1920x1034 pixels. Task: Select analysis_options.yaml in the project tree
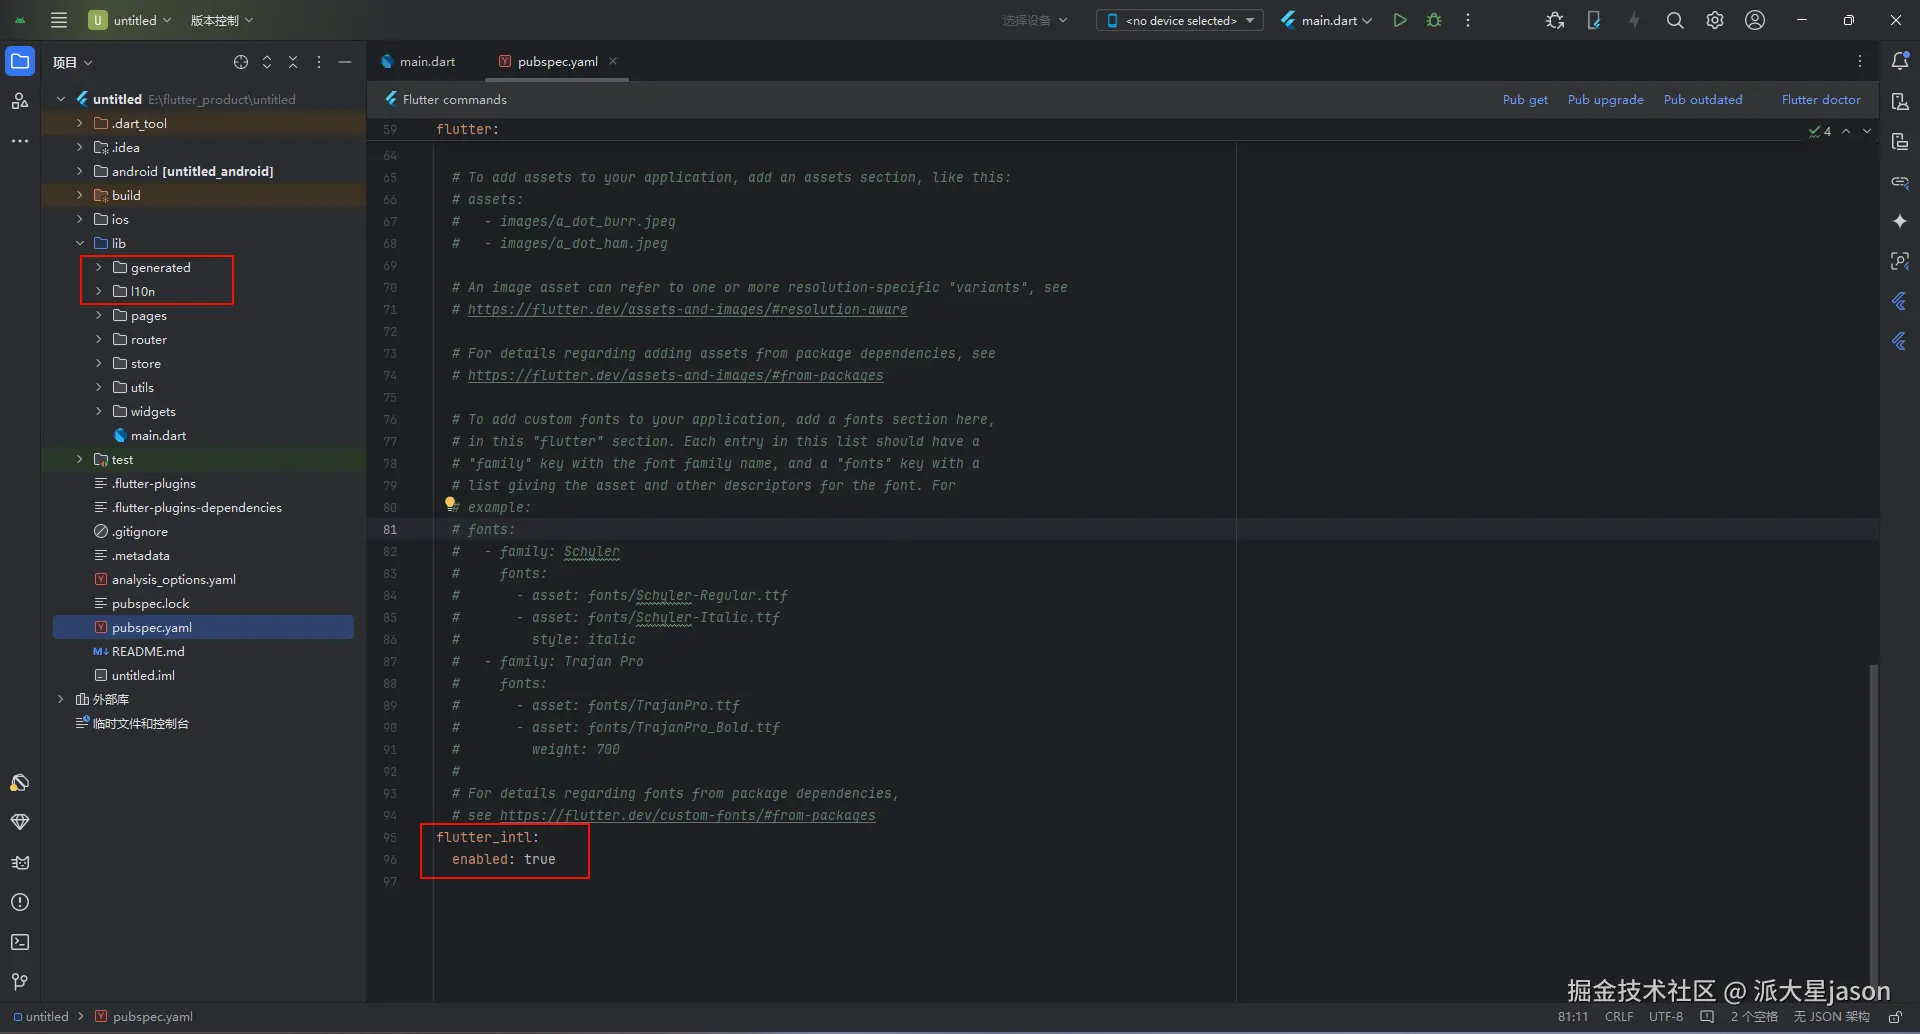click(173, 580)
